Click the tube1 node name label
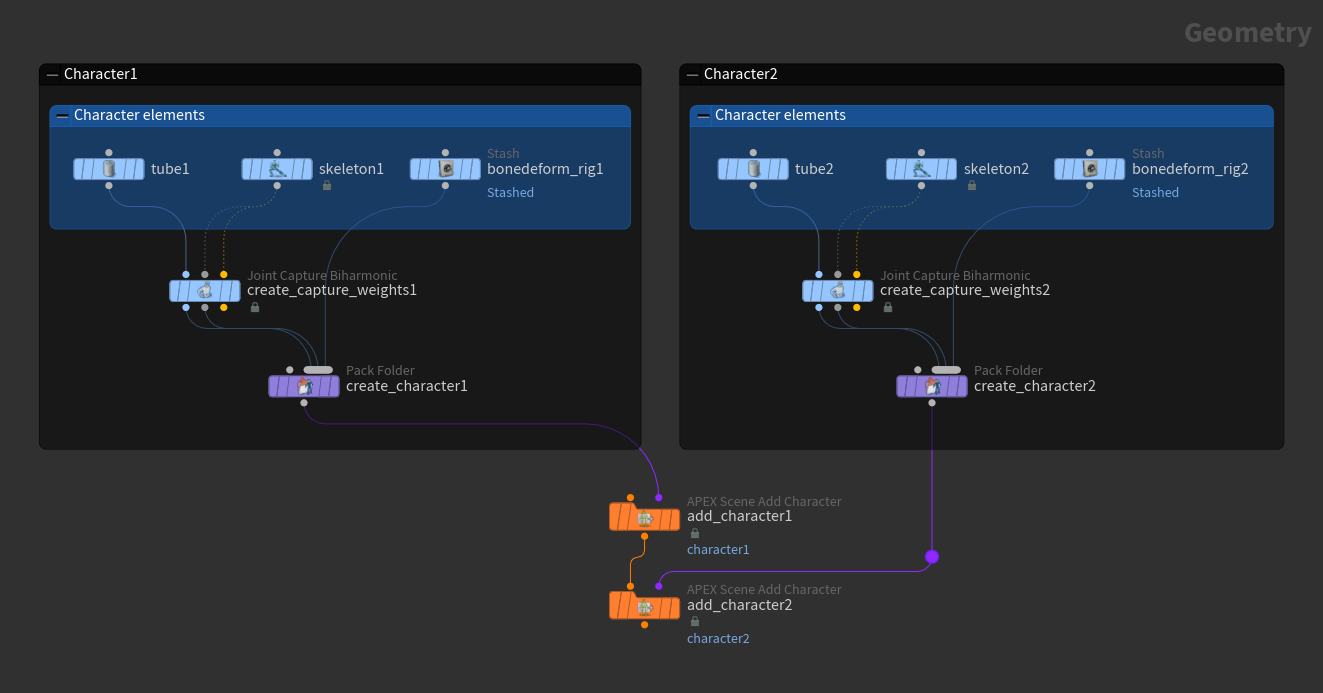 click(x=170, y=169)
